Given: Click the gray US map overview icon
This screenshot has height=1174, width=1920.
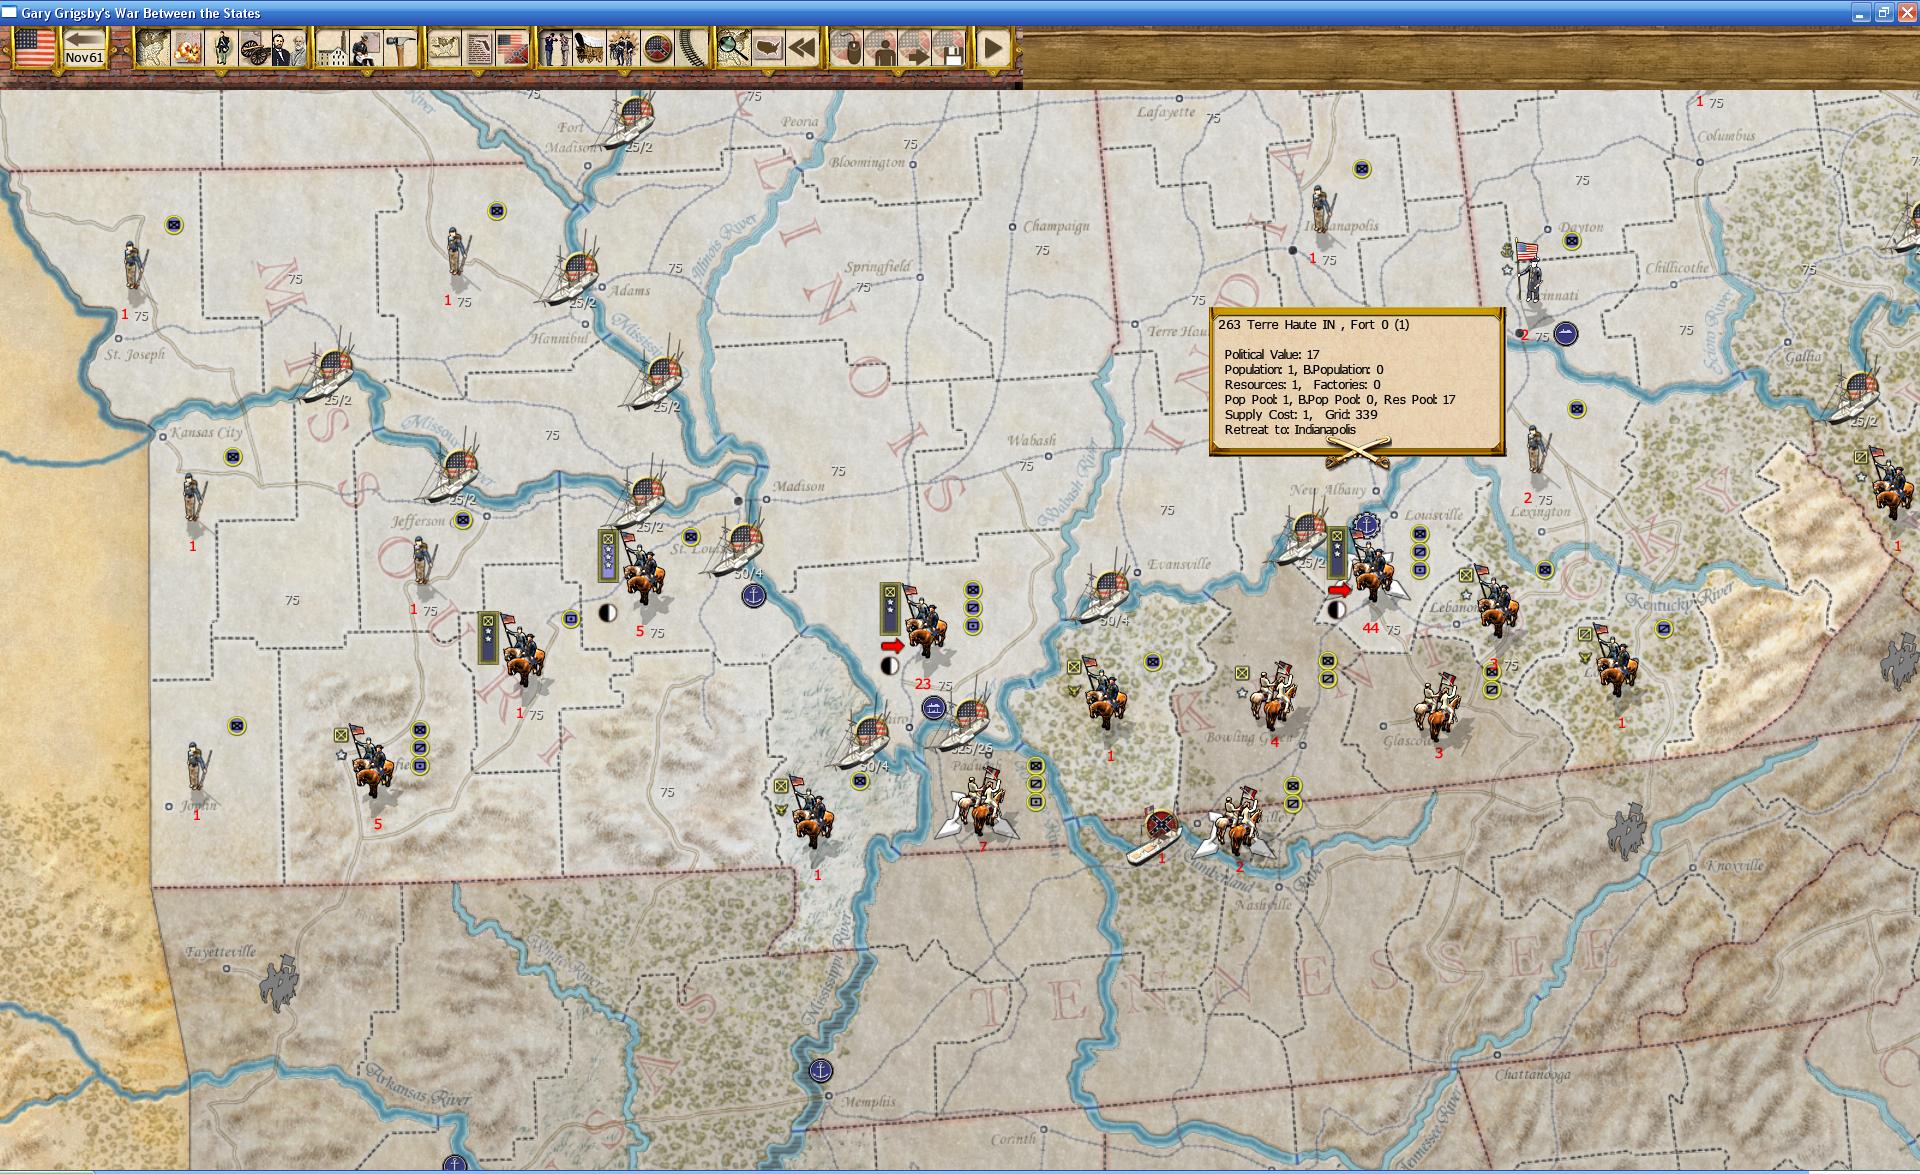Looking at the screenshot, I should 768,47.
